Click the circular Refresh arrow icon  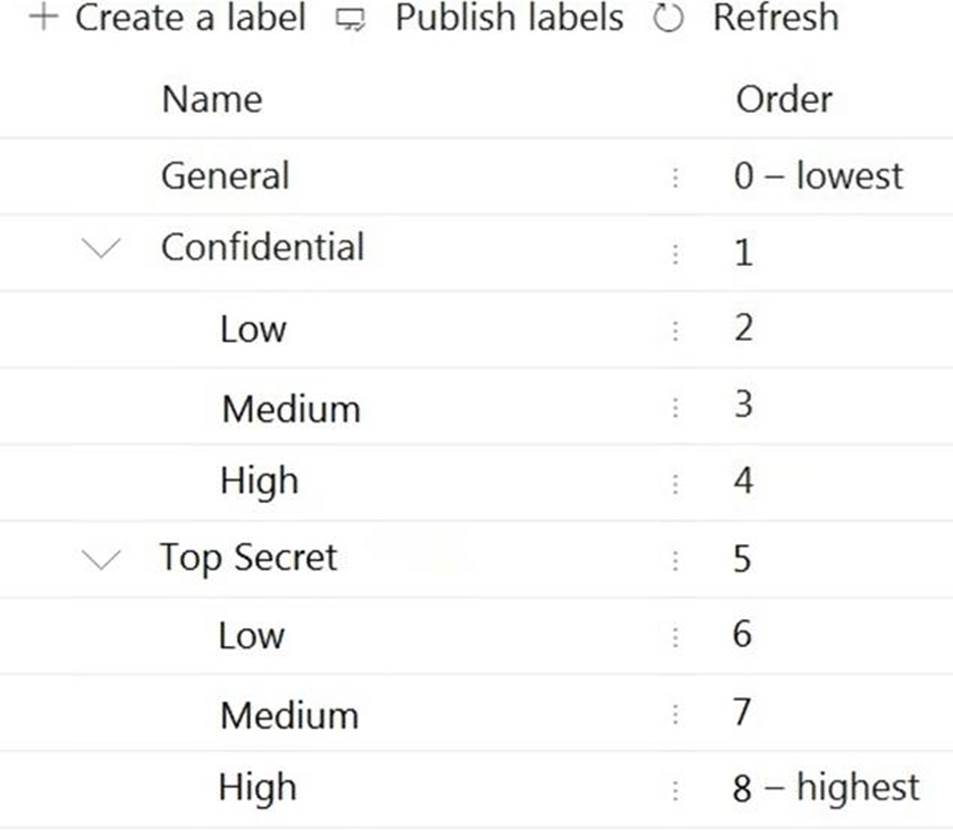coord(668,19)
